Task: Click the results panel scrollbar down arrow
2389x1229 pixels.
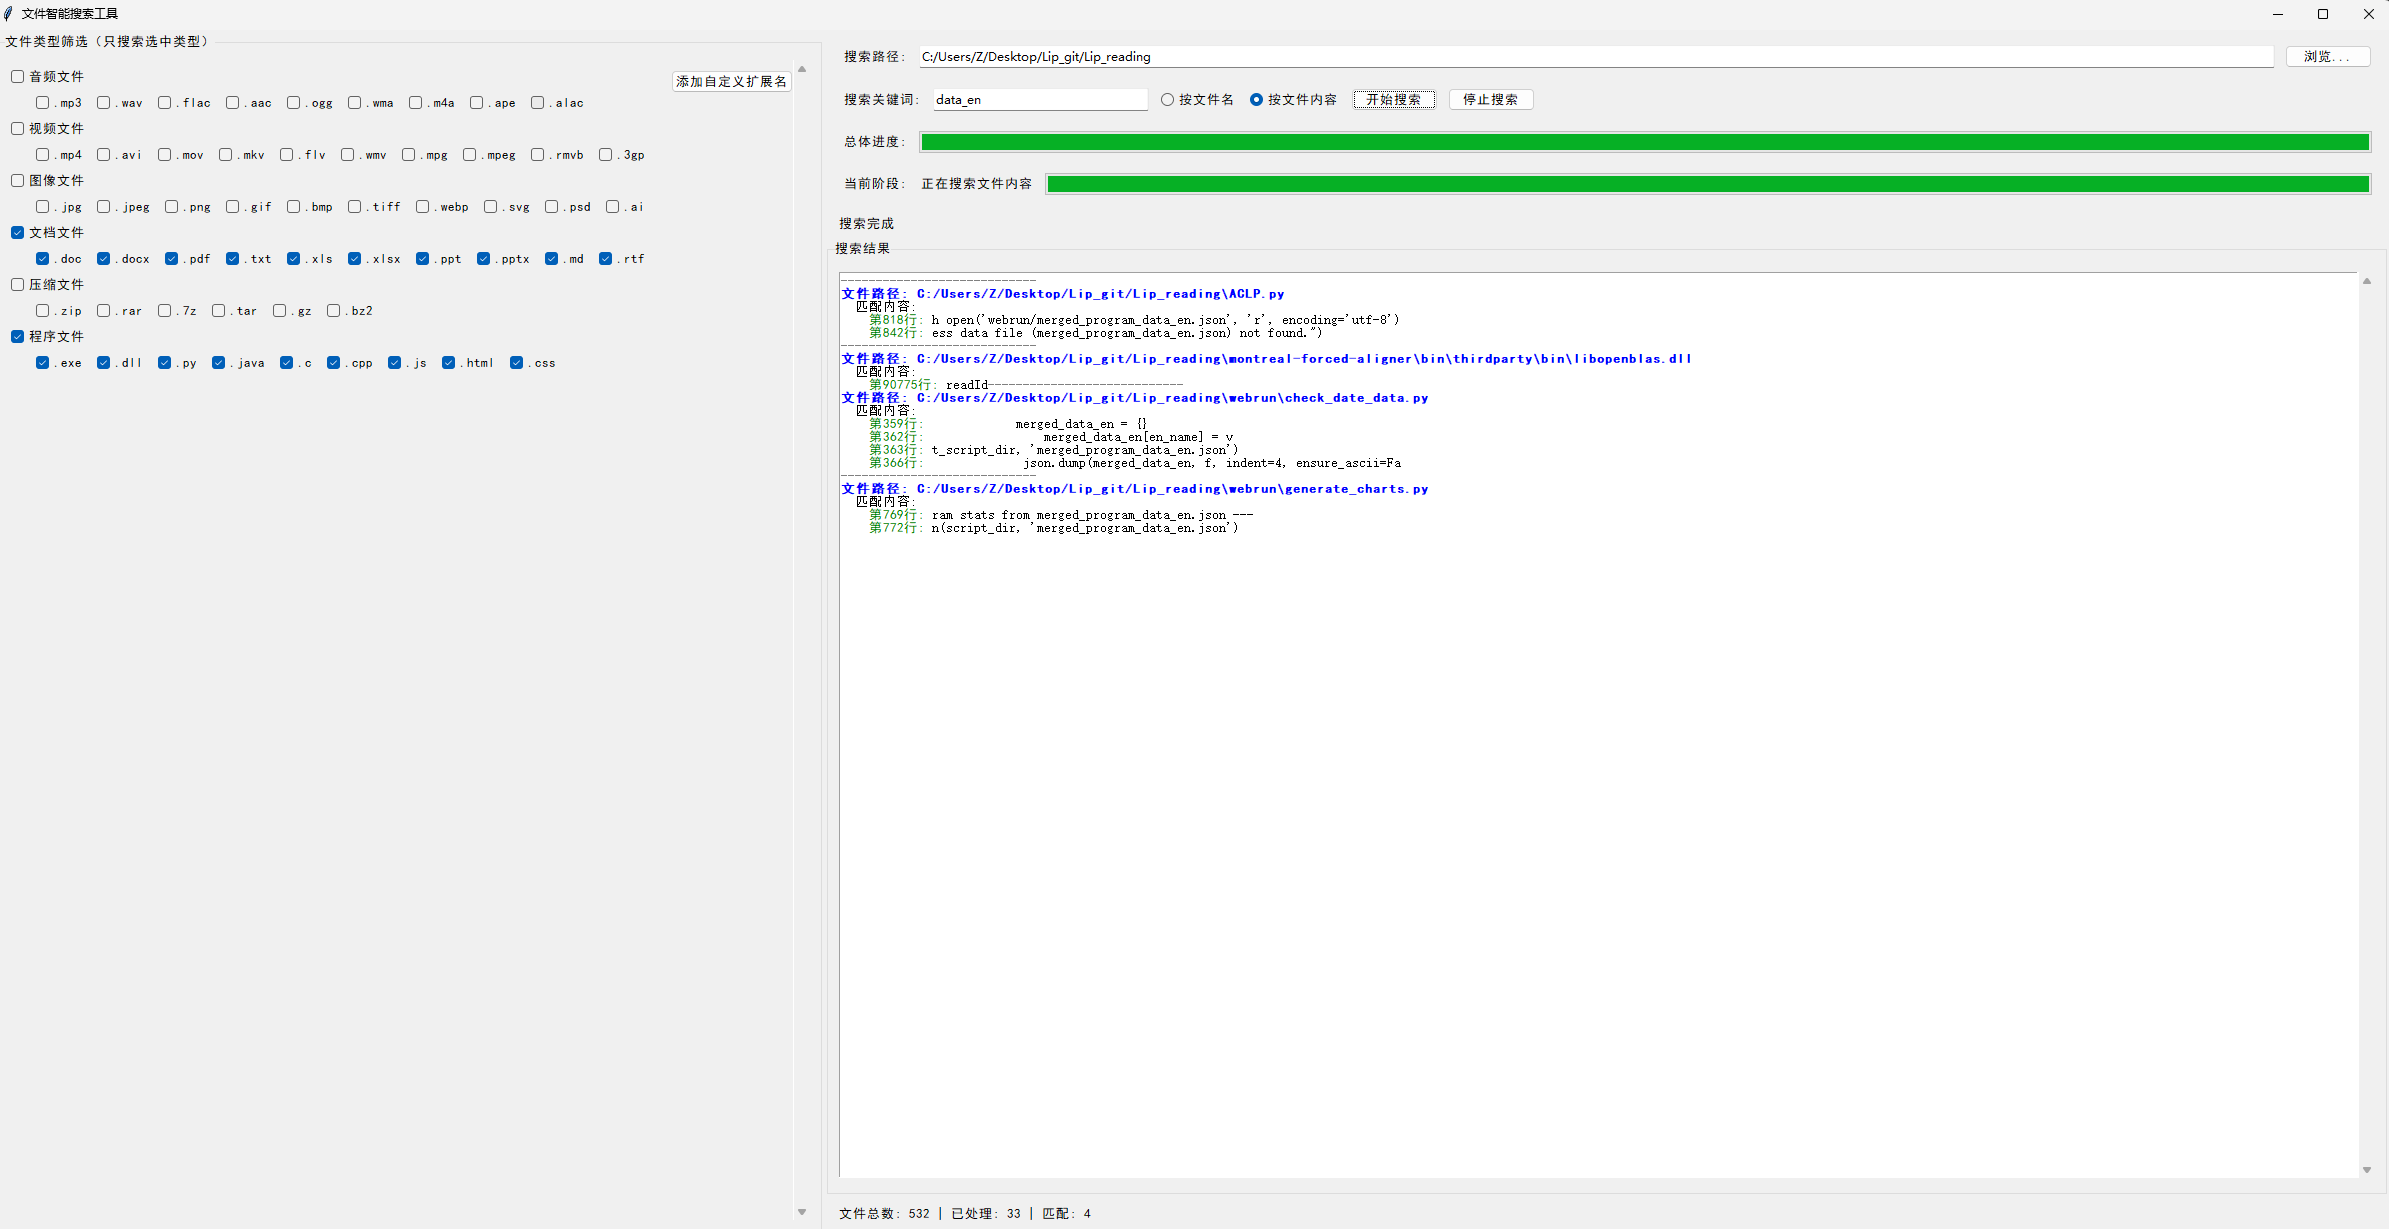Action: 2366,1168
